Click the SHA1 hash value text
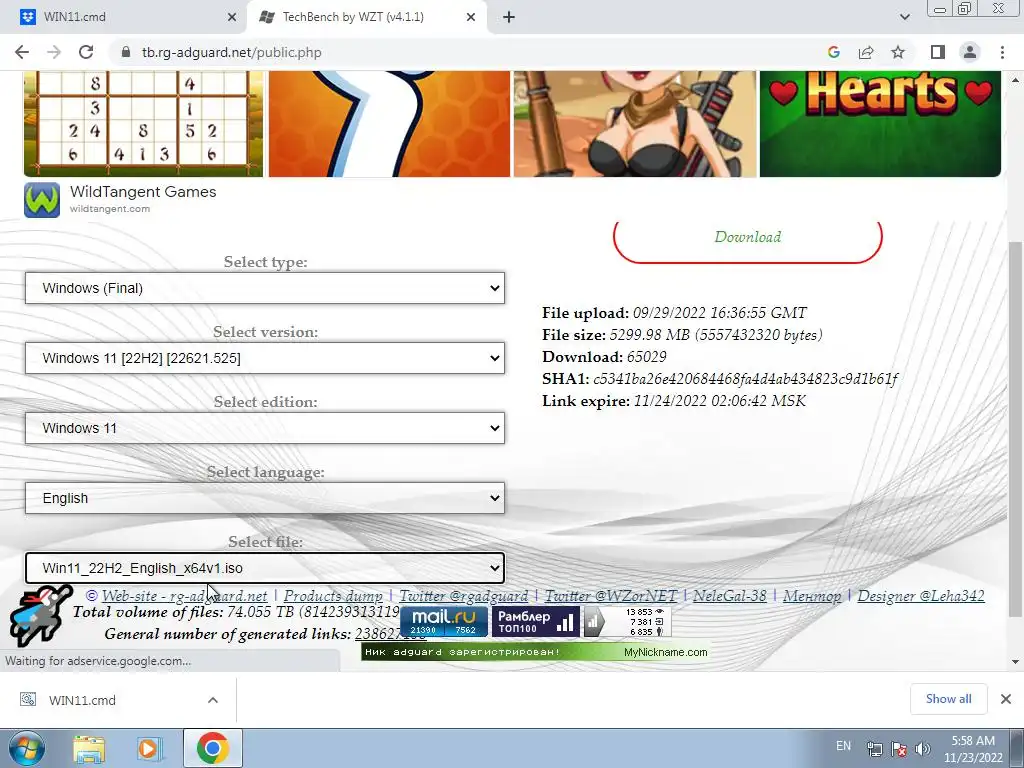Image resolution: width=1024 pixels, height=768 pixels. pyautogui.click(x=745, y=379)
